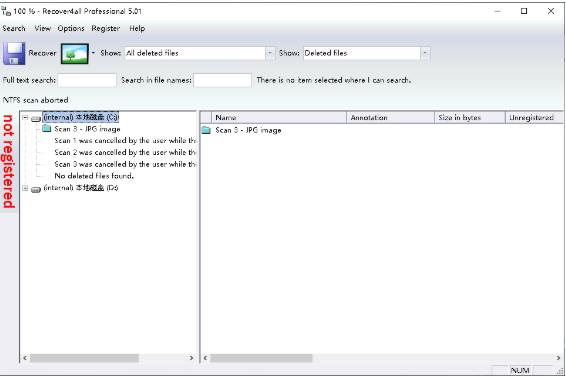Screen dimensions: 566x377
Task: Click the folder icon of Scan 3 in the tree
Action: [x=47, y=128]
